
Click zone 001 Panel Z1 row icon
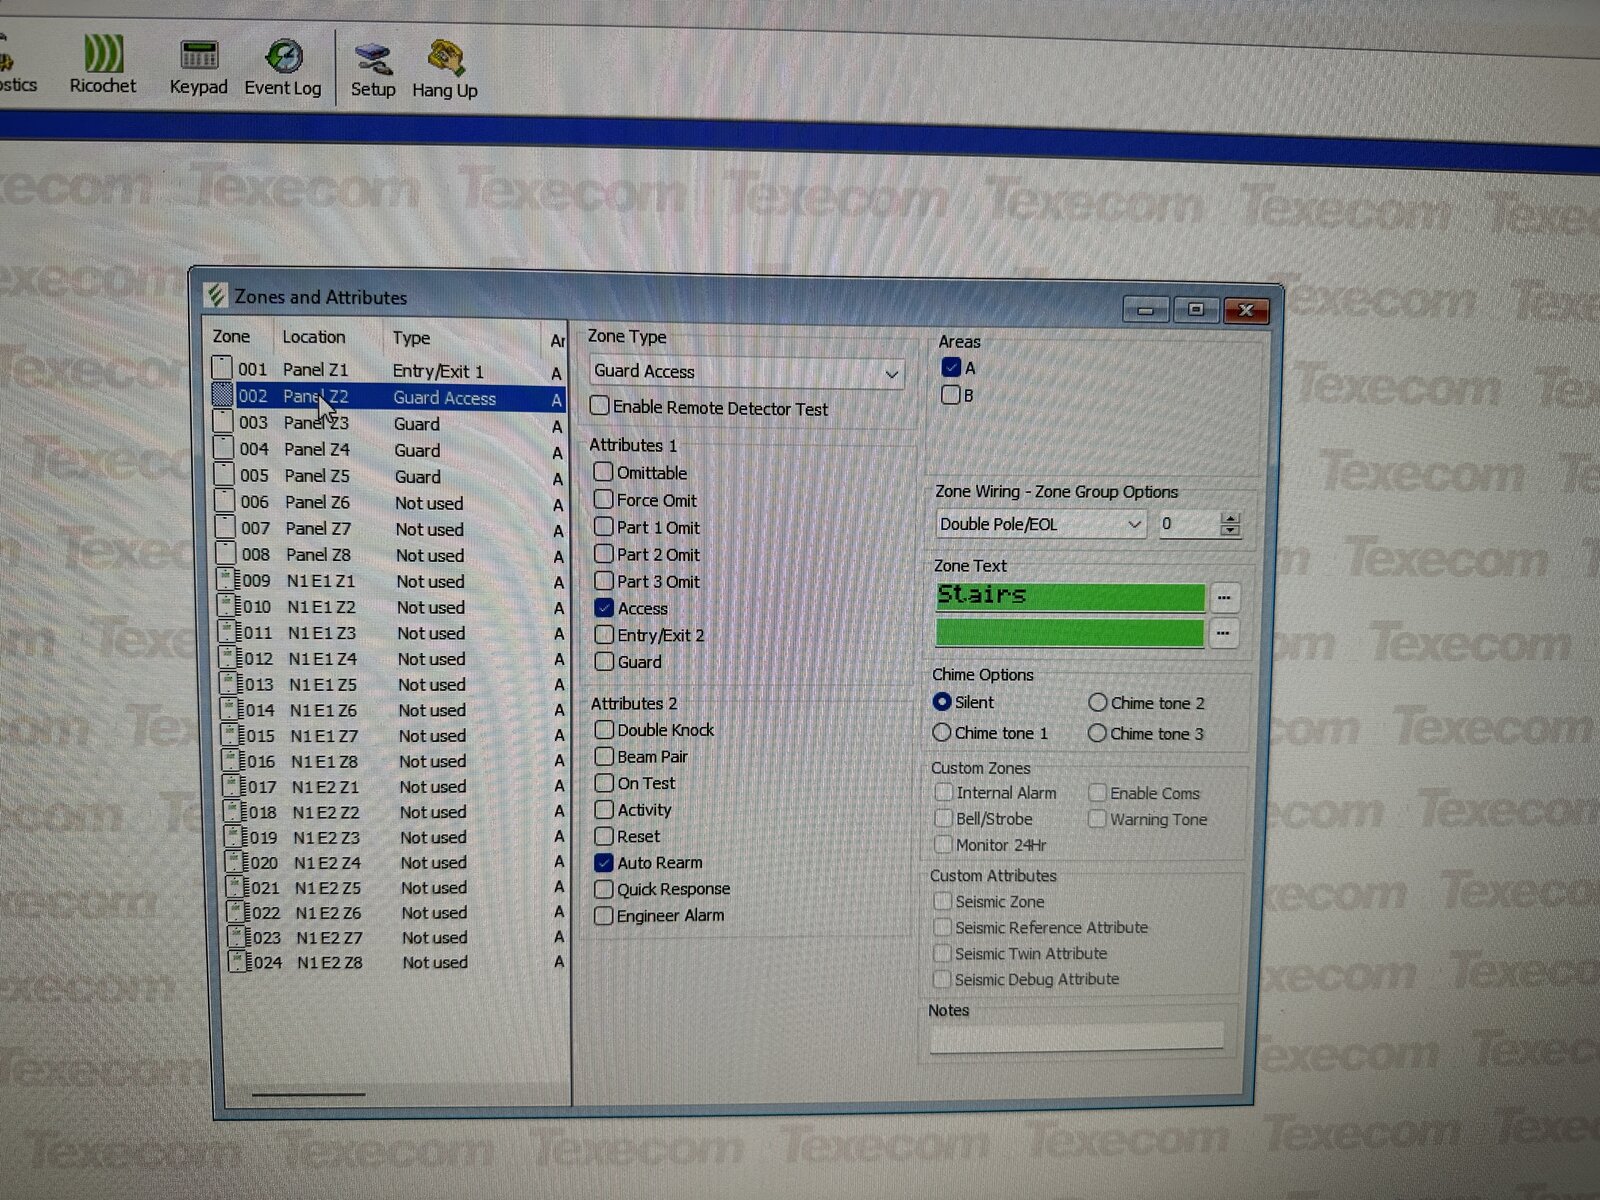(x=222, y=369)
